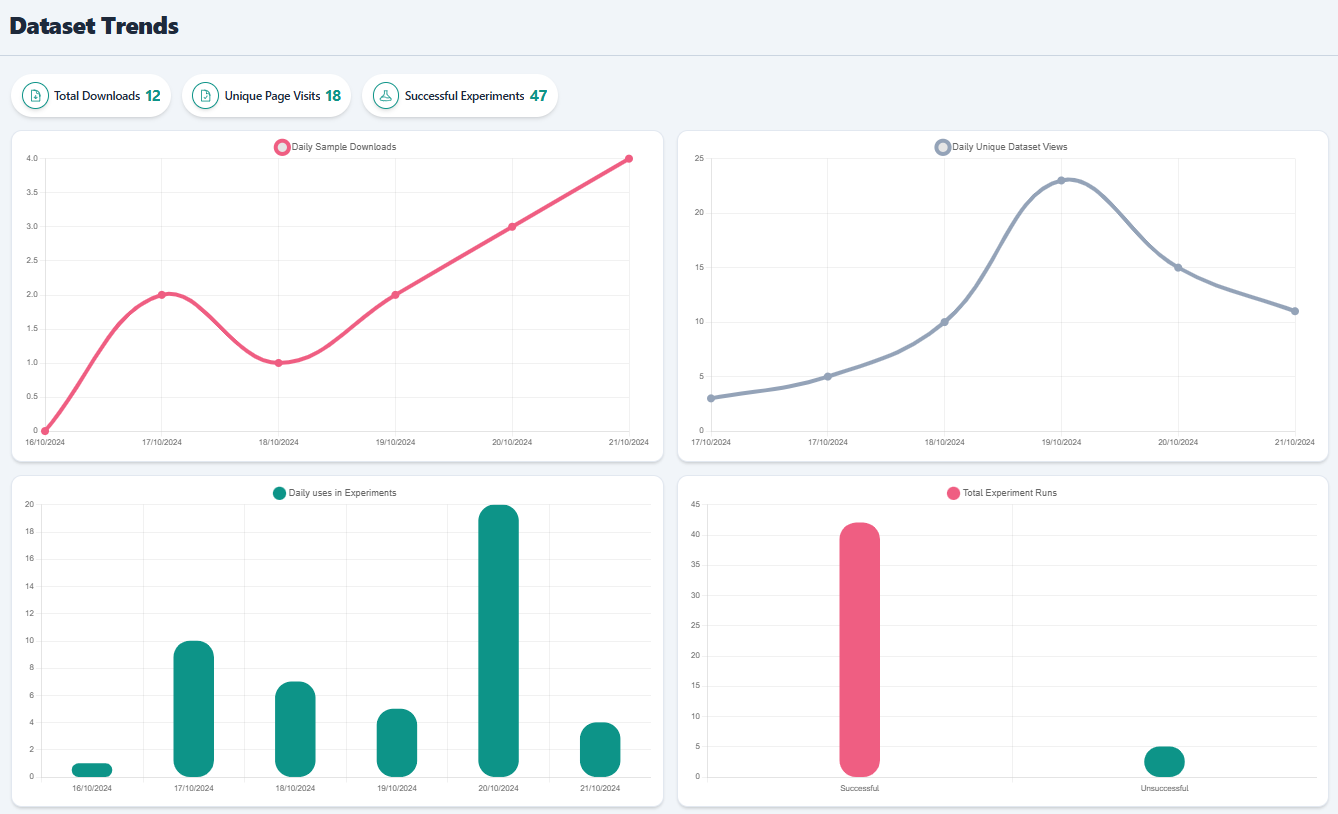Click the Successful Experiments count of 47
Image resolution: width=1338 pixels, height=814 pixels.
(541, 95)
